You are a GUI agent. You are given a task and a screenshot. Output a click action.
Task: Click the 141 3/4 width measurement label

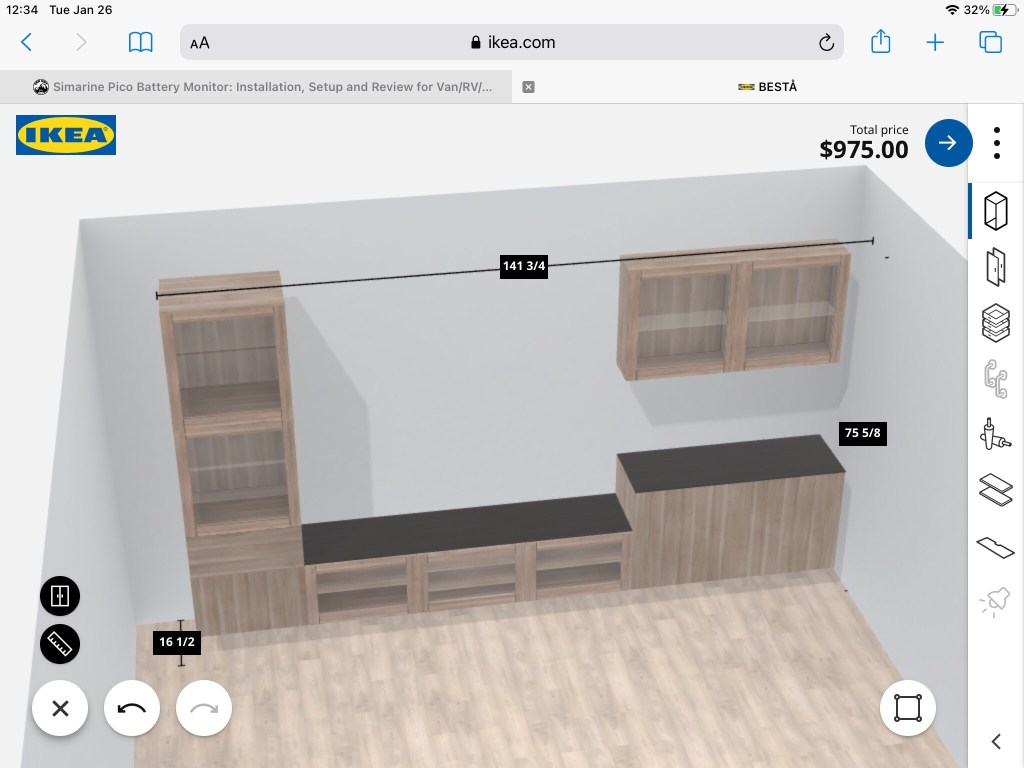click(x=524, y=266)
